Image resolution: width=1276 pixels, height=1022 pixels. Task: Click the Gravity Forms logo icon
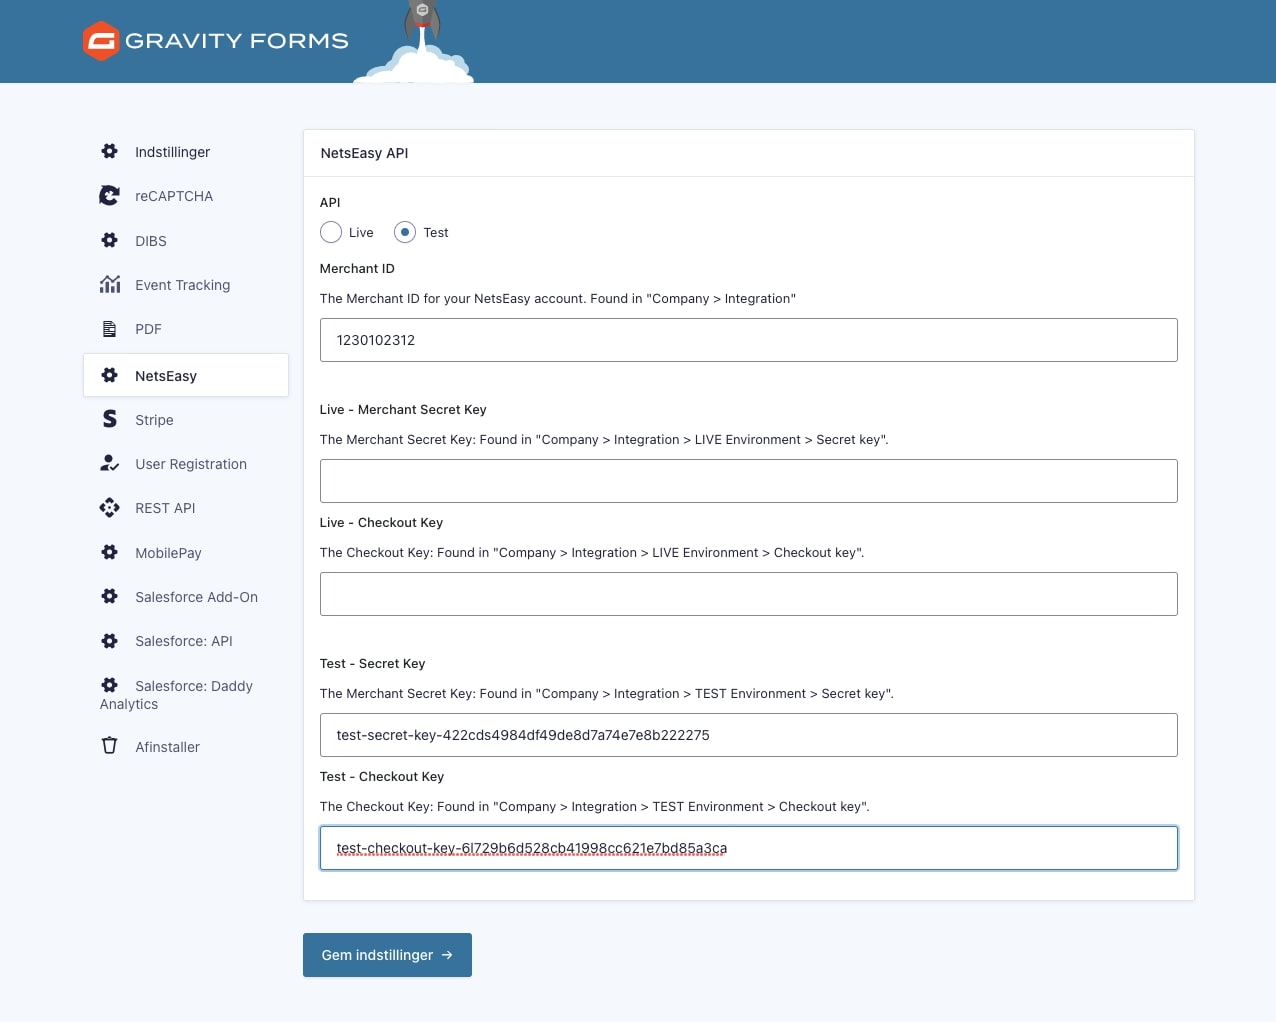tap(101, 41)
